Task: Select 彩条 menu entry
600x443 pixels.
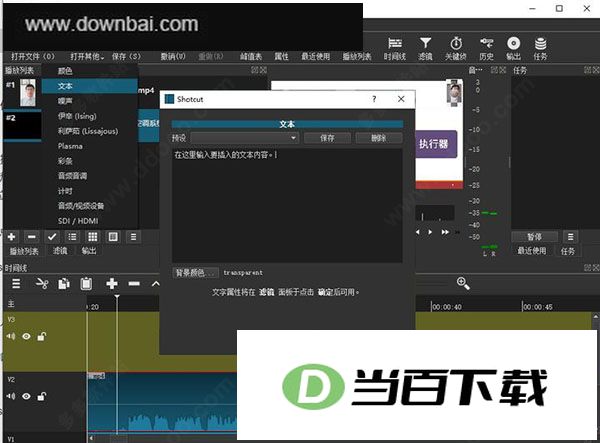Action: coord(90,161)
